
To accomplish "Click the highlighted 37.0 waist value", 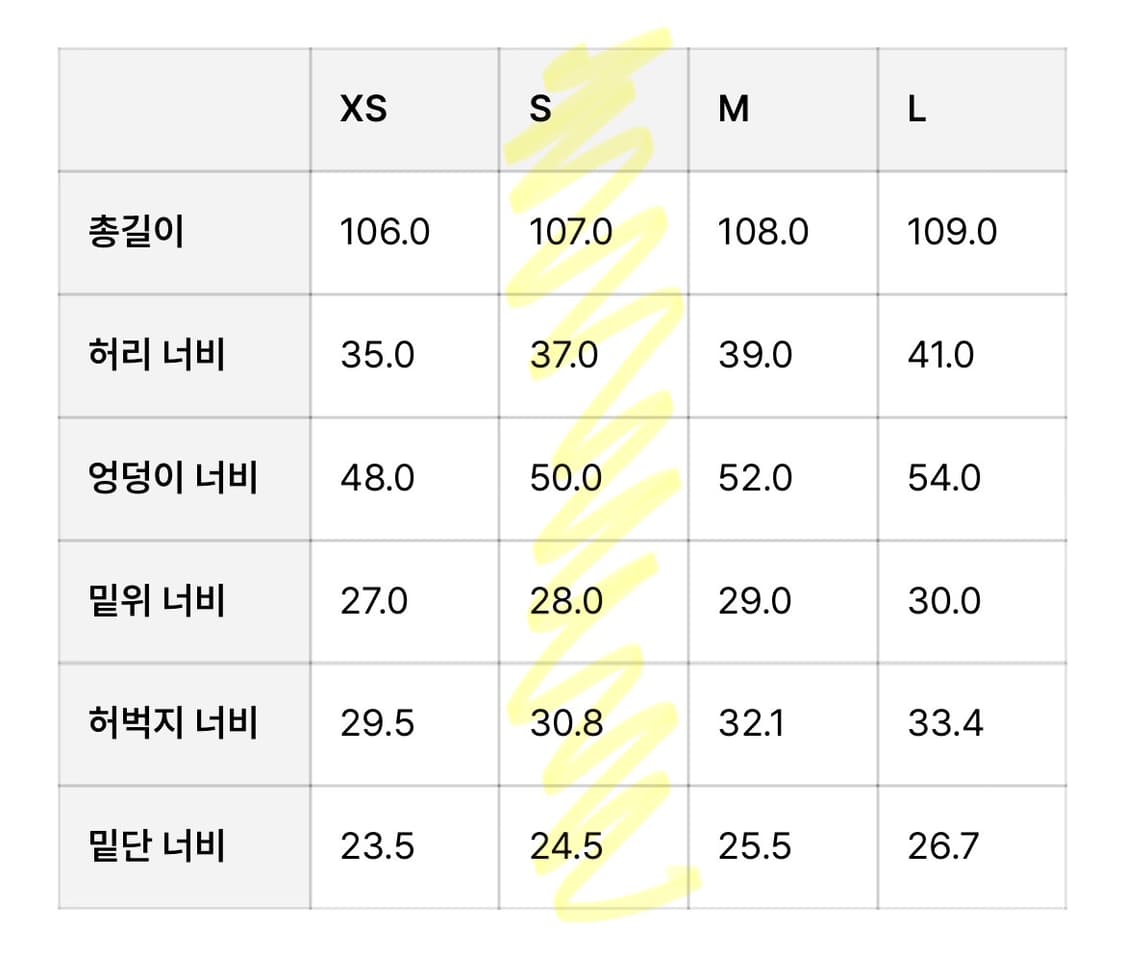I will coord(565,355).
